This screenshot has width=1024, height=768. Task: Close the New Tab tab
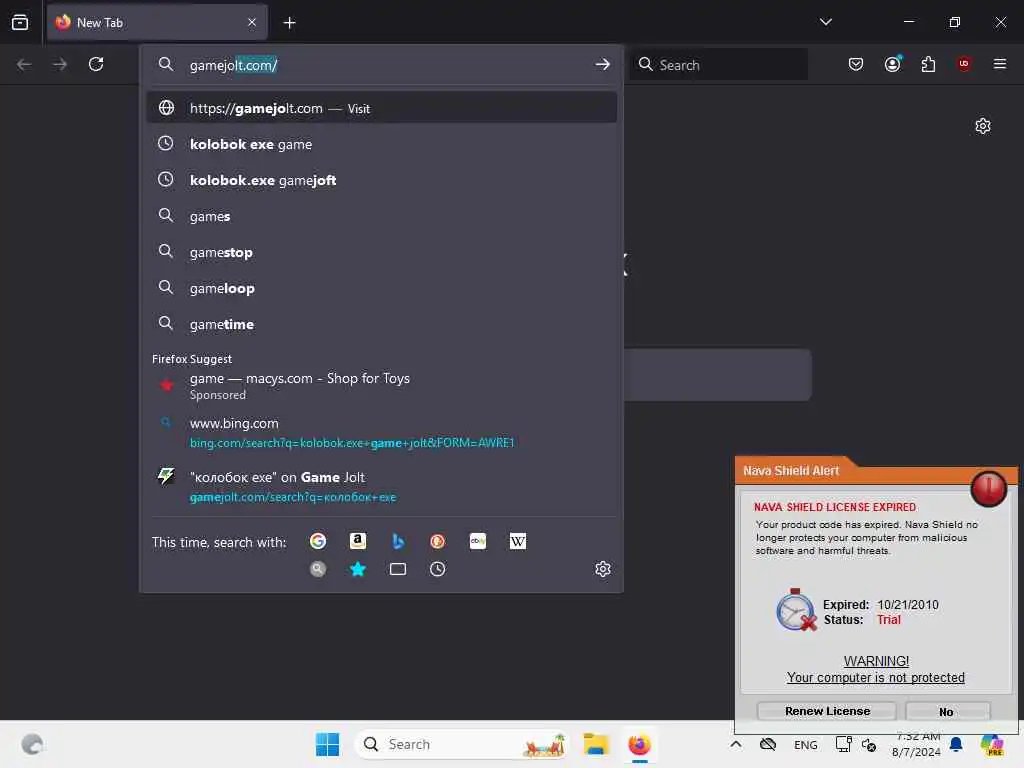coord(252,23)
